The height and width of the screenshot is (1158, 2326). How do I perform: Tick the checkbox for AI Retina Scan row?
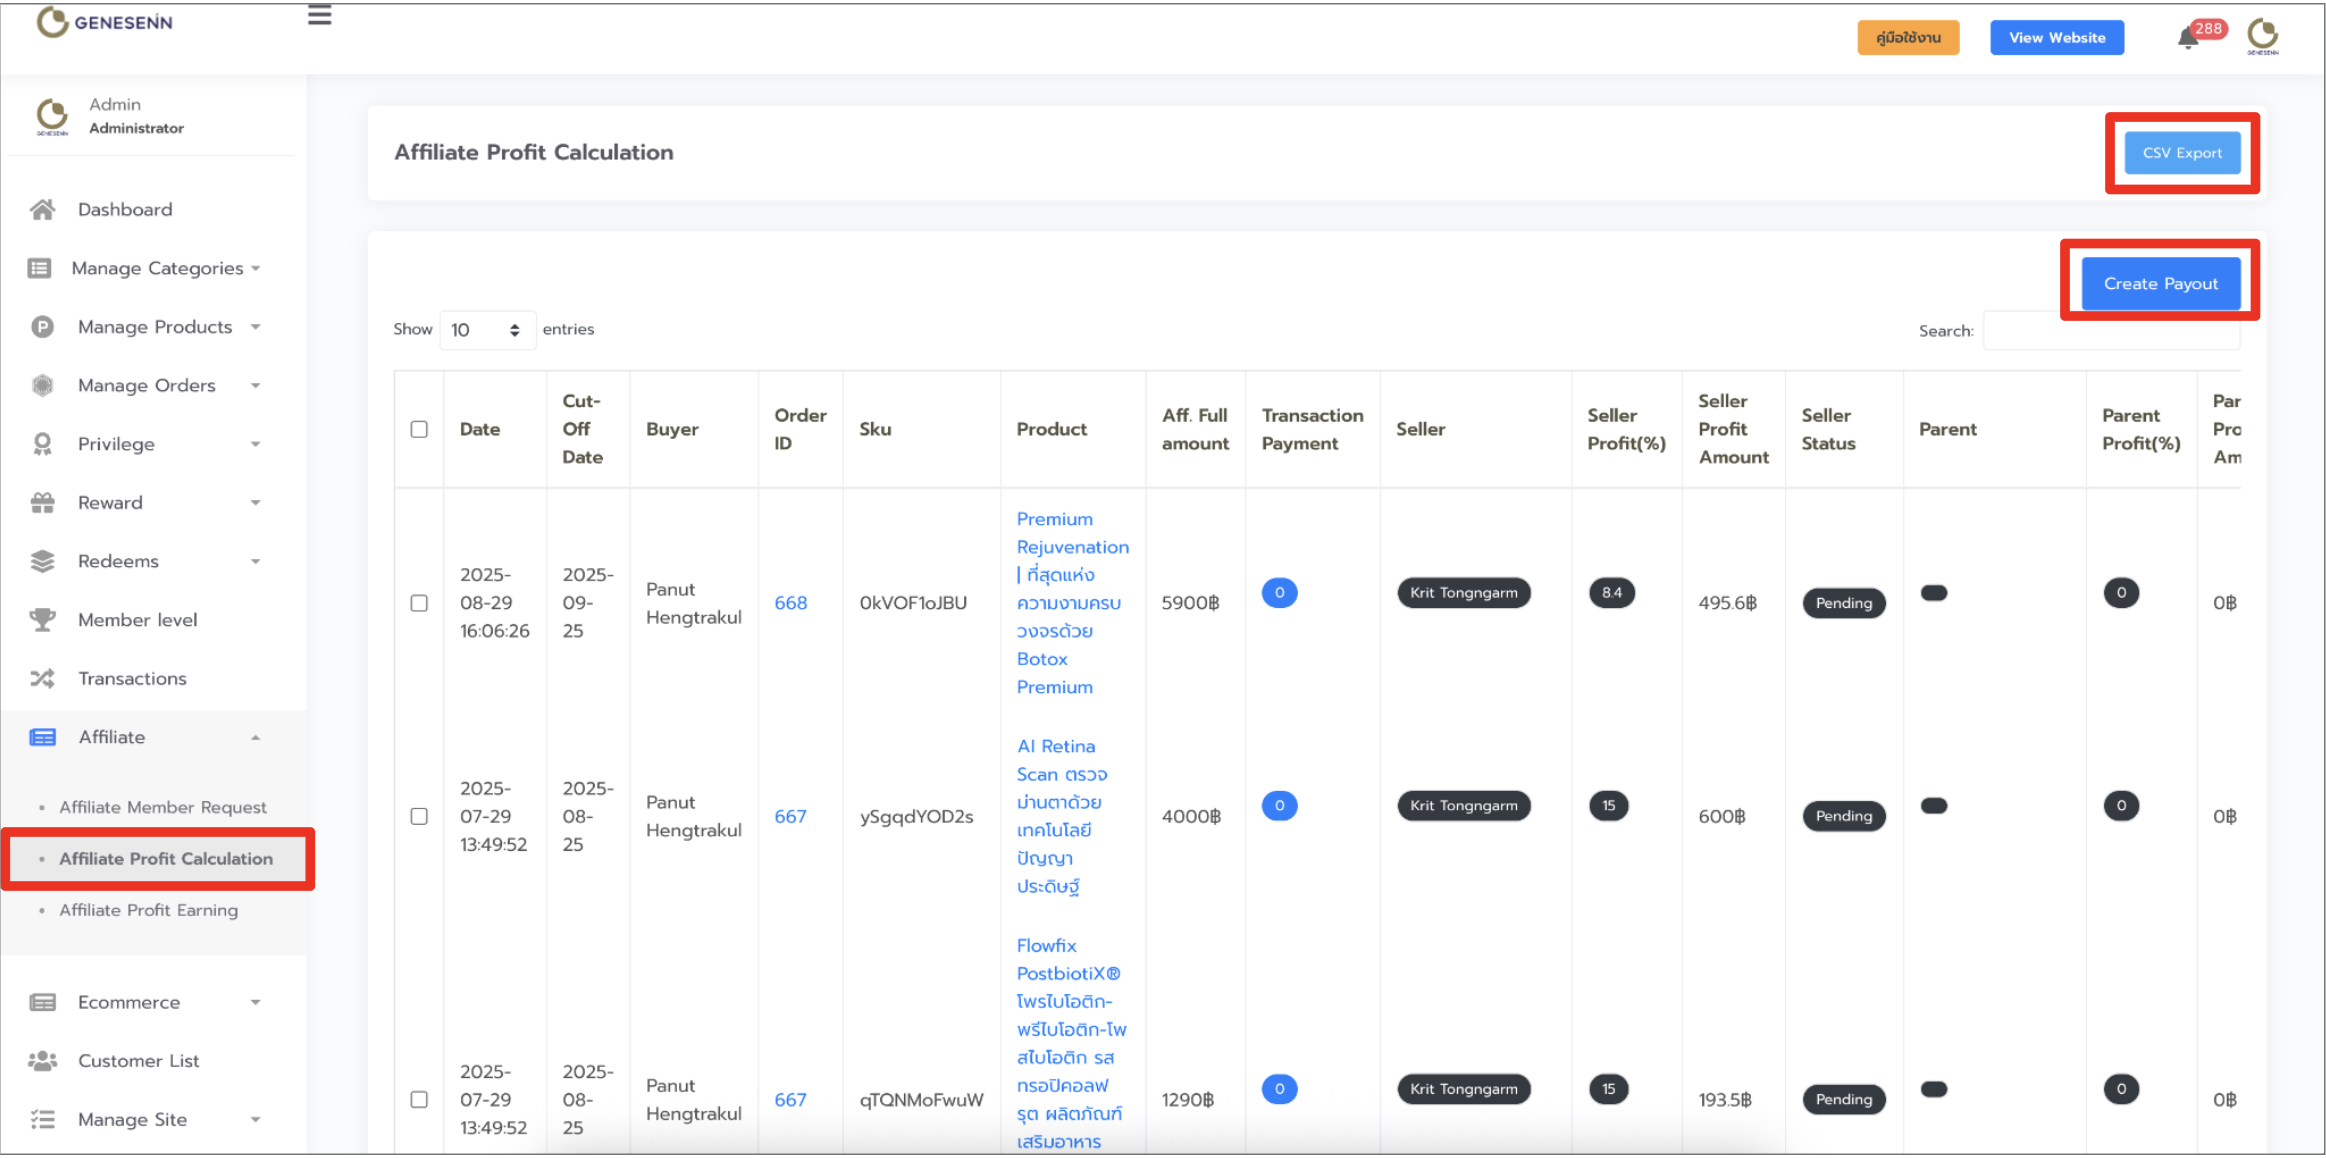419,816
